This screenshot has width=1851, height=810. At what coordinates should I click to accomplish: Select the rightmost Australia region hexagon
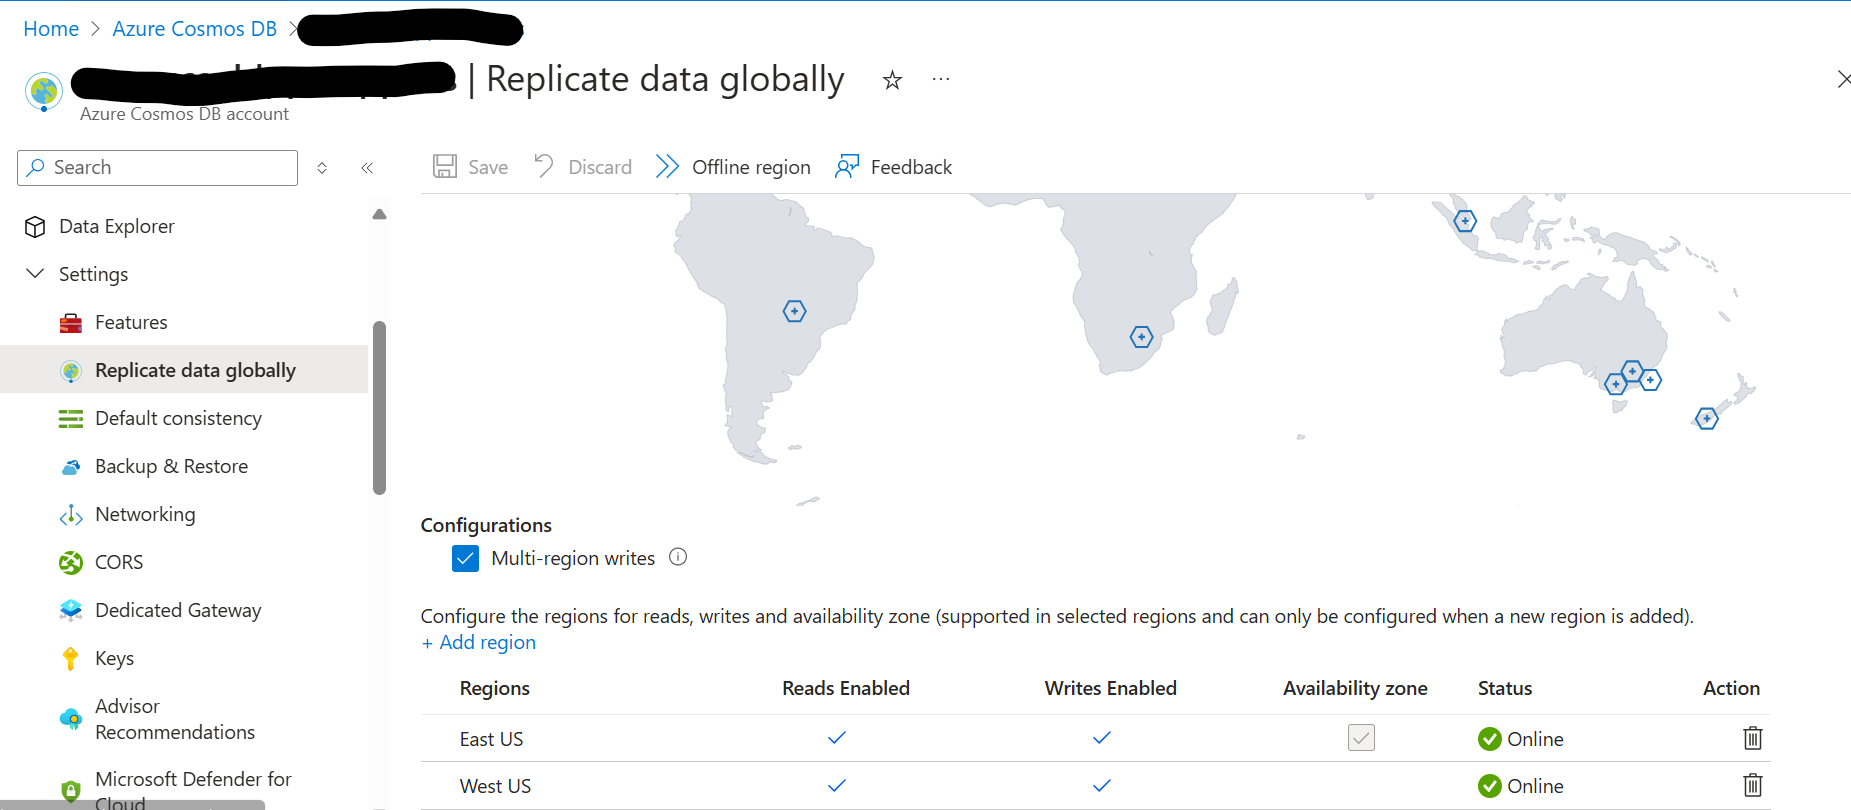pos(1650,380)
